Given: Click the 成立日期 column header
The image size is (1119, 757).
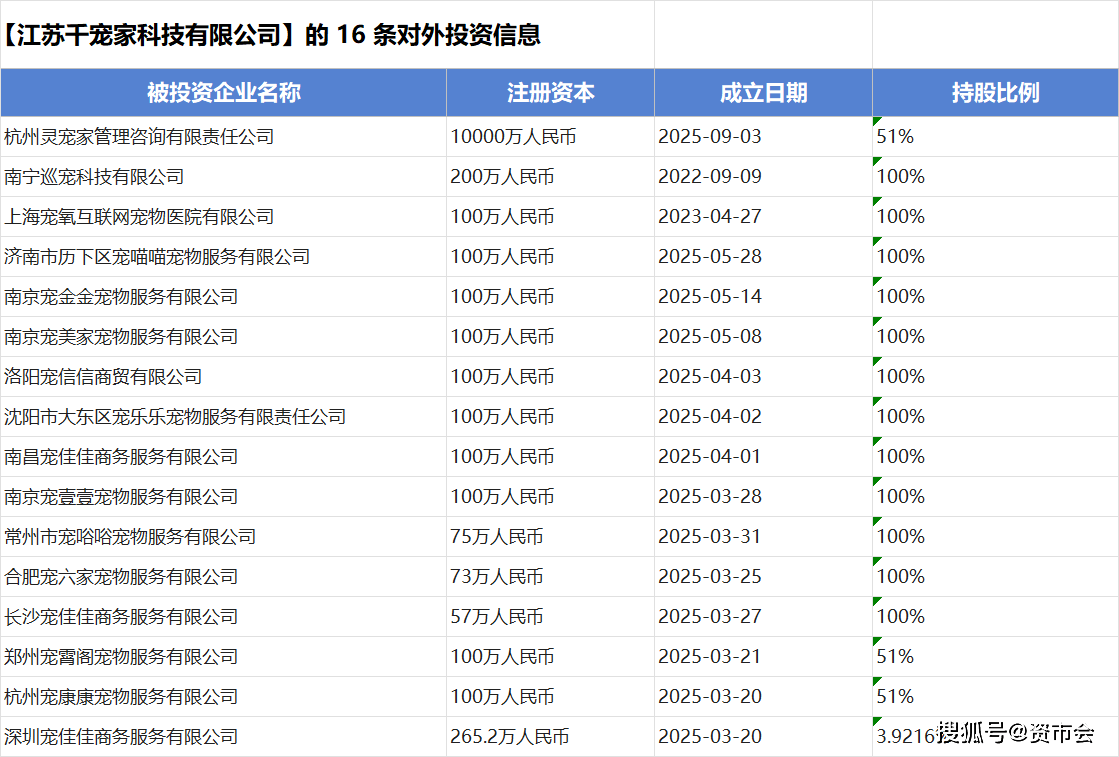Looking at the screenshot, I should 763,93.
